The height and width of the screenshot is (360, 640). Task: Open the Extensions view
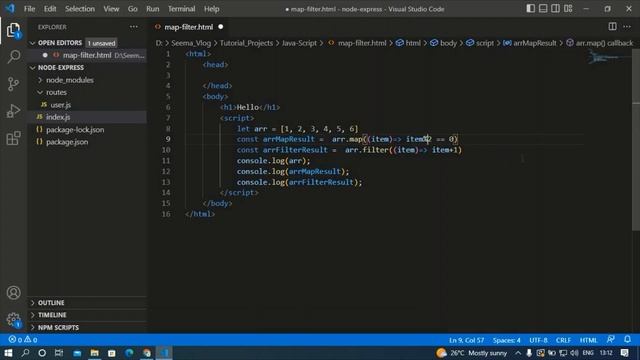click(13, 138)
